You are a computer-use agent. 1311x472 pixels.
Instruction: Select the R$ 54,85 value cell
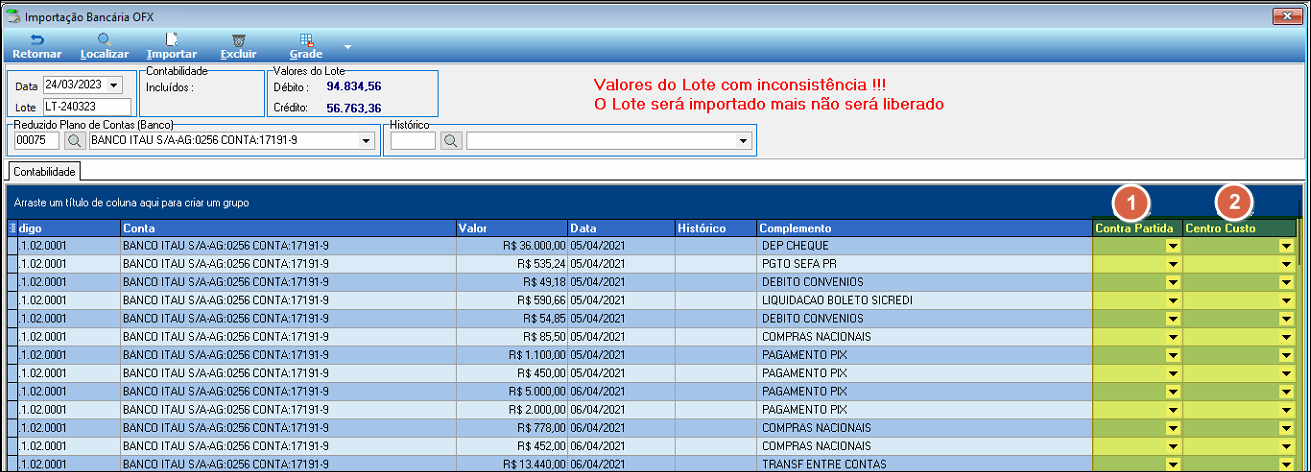coord(511,318)
